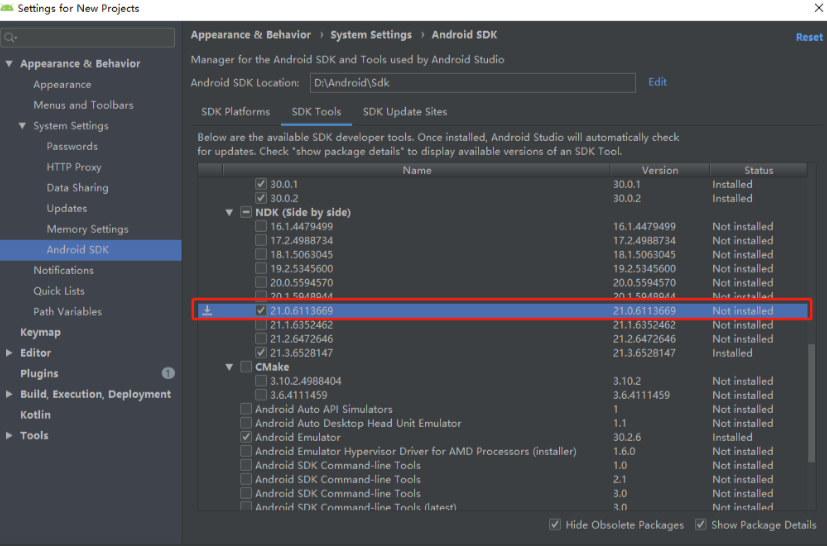
Task: Uncheck the 30.0.2 build tools checkbox
Action: click(261, 198)
